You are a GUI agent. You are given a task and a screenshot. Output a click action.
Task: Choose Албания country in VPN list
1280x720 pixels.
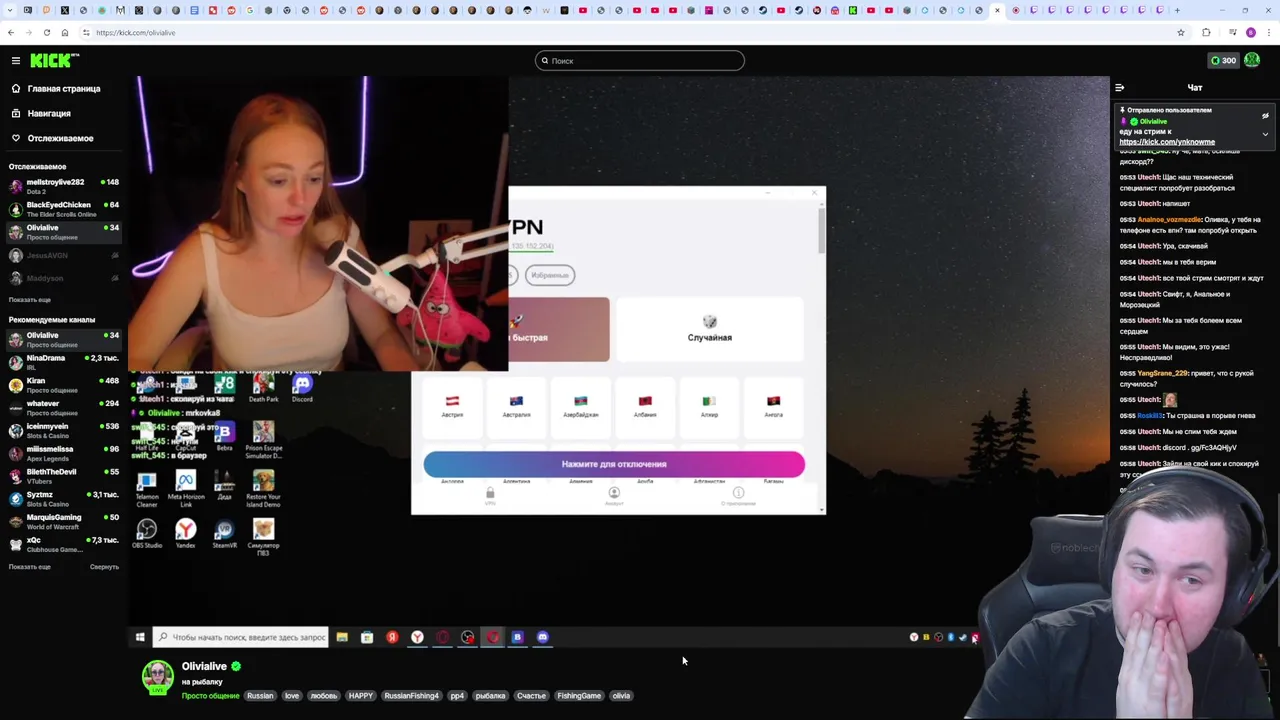click(x=645, y=405)
